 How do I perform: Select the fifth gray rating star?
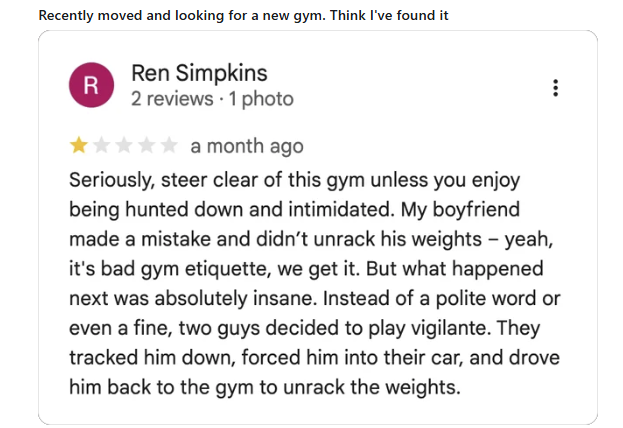point(169,146)
